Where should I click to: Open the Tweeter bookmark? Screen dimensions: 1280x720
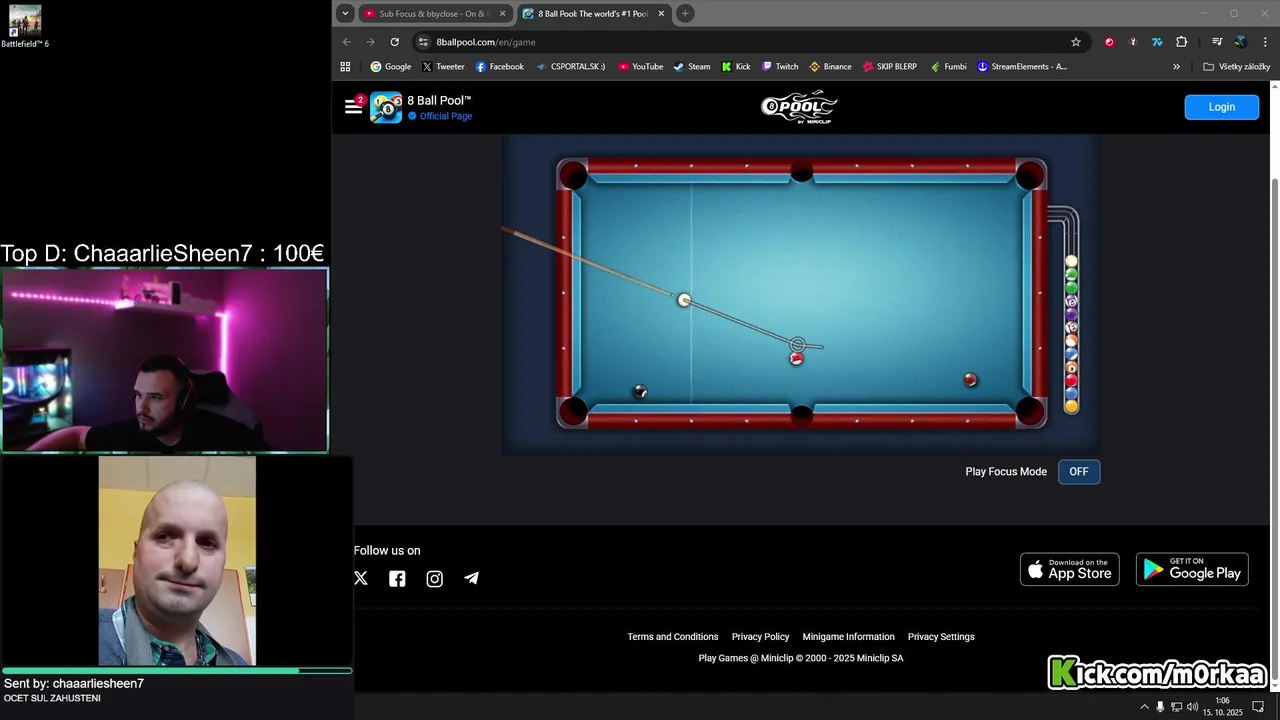pyautogui.click(x=443, y=67)
